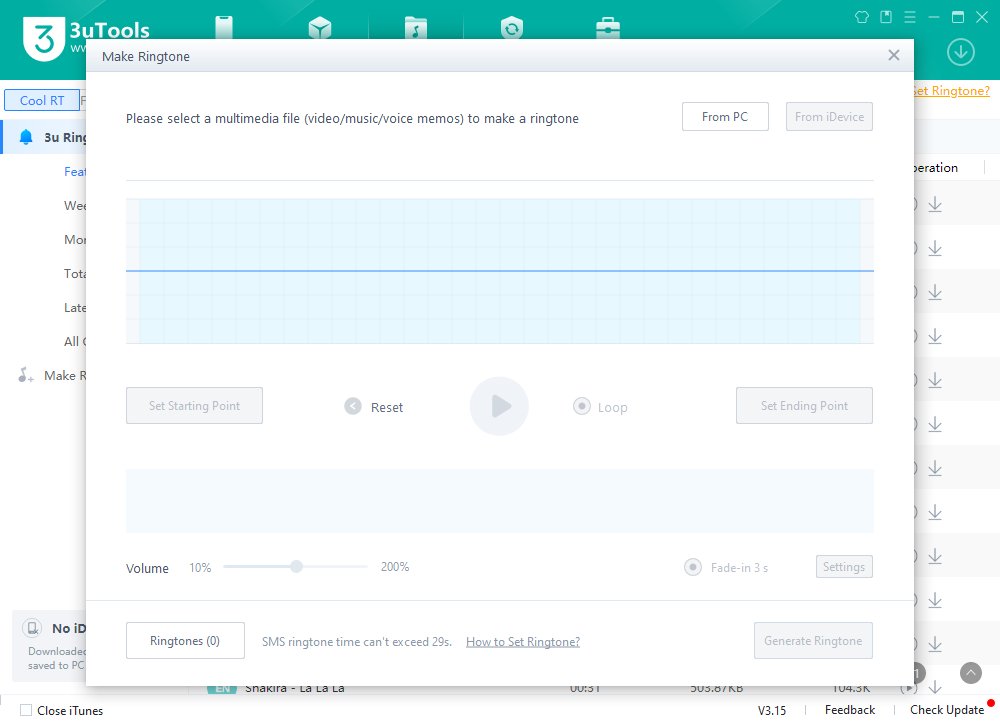The image size is (1000, 725).
Task: Click the skin shirt icon in title bar
Action: (x=862, y=17)
